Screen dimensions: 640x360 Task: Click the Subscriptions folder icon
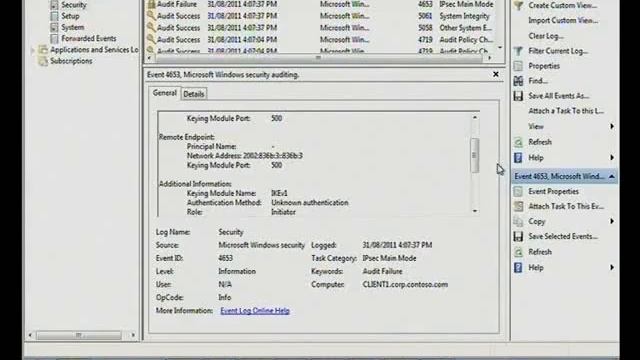point(43,61)
